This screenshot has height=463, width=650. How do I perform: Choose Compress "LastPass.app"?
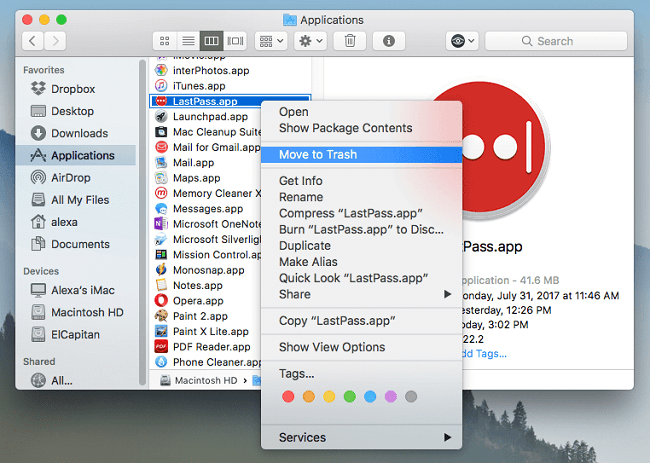point(361,213)
